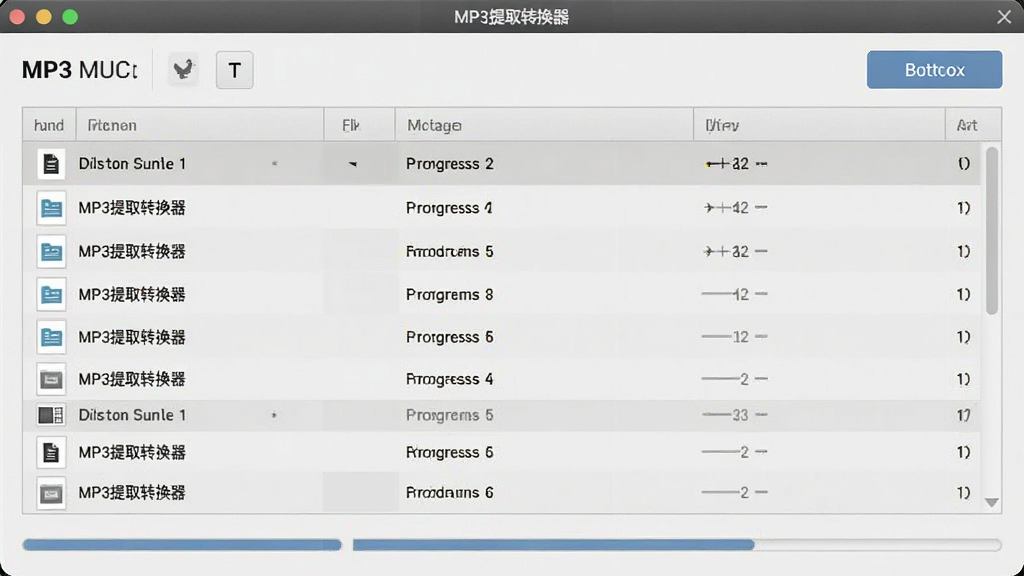
Task: Click the document icon in the Frrogresss 6 row
Action: (x=51, y=452)
